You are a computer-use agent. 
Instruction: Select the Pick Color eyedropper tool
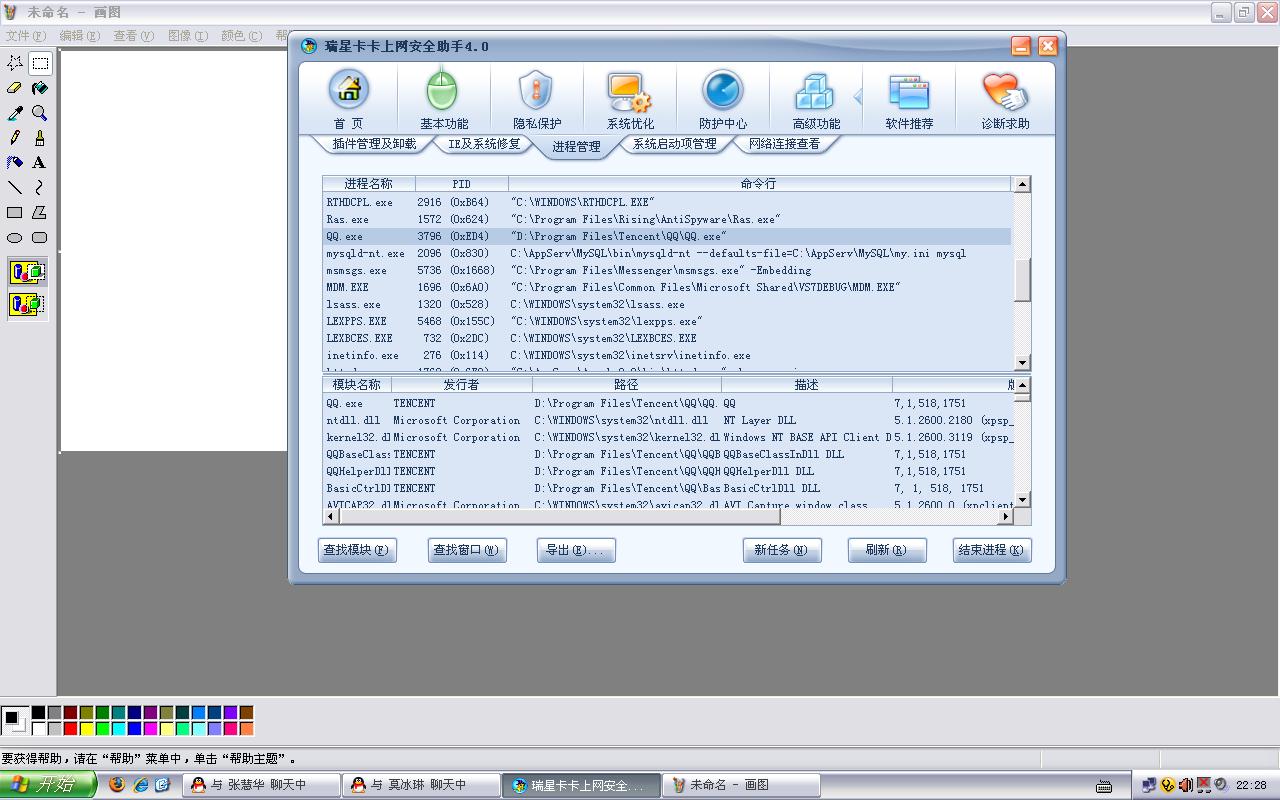tap(15, 113)
